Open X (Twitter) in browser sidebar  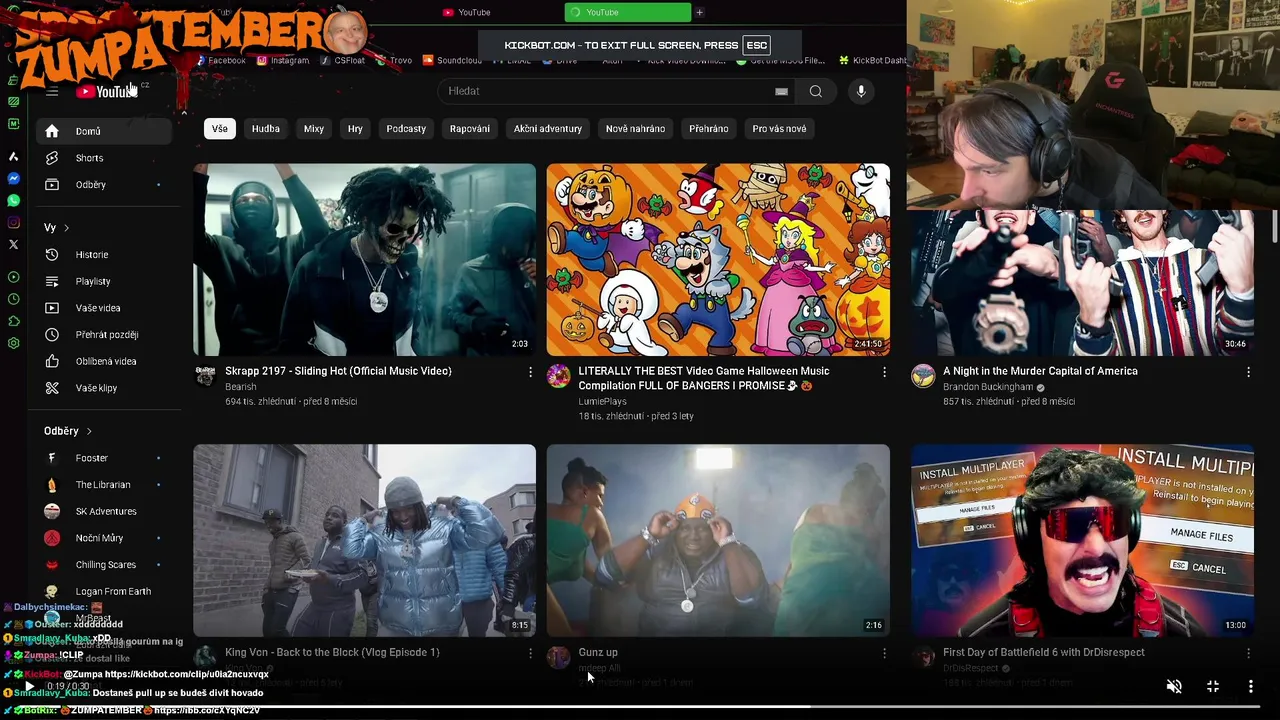[x=13, y=245]
